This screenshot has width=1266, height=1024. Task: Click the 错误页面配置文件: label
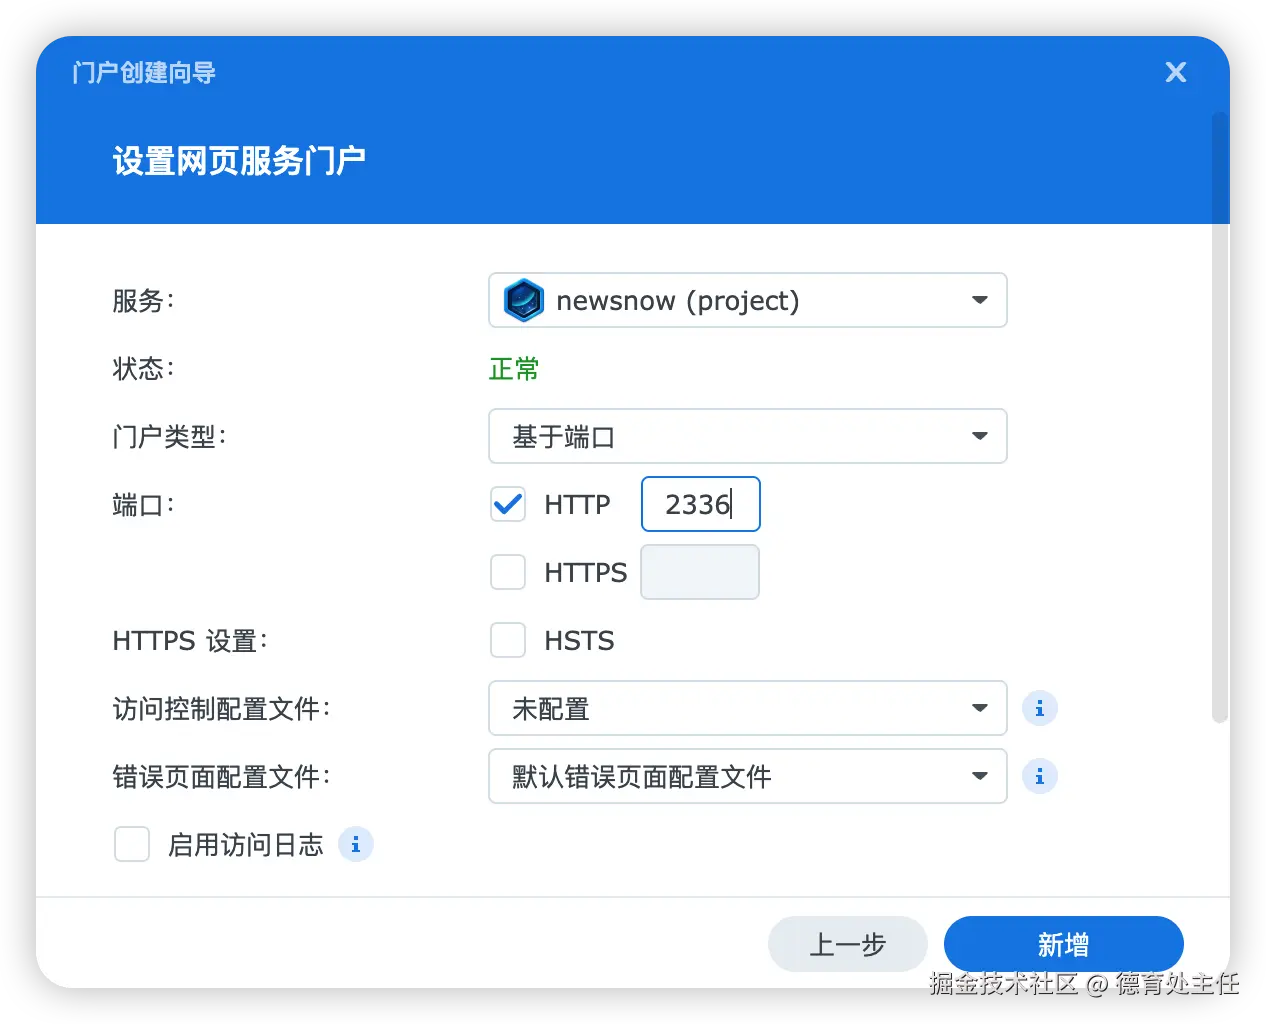point(221,777)
